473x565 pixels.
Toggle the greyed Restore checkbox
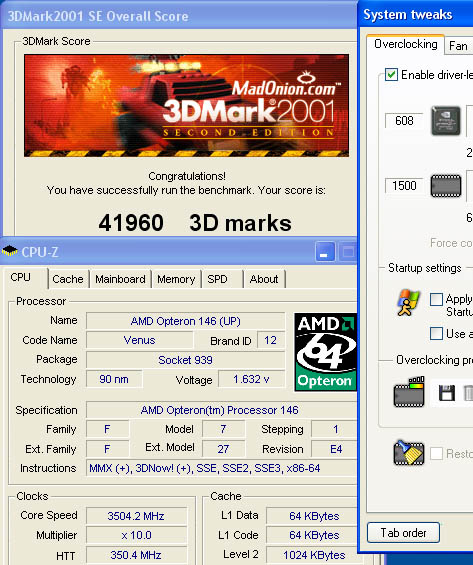[436, 453]
